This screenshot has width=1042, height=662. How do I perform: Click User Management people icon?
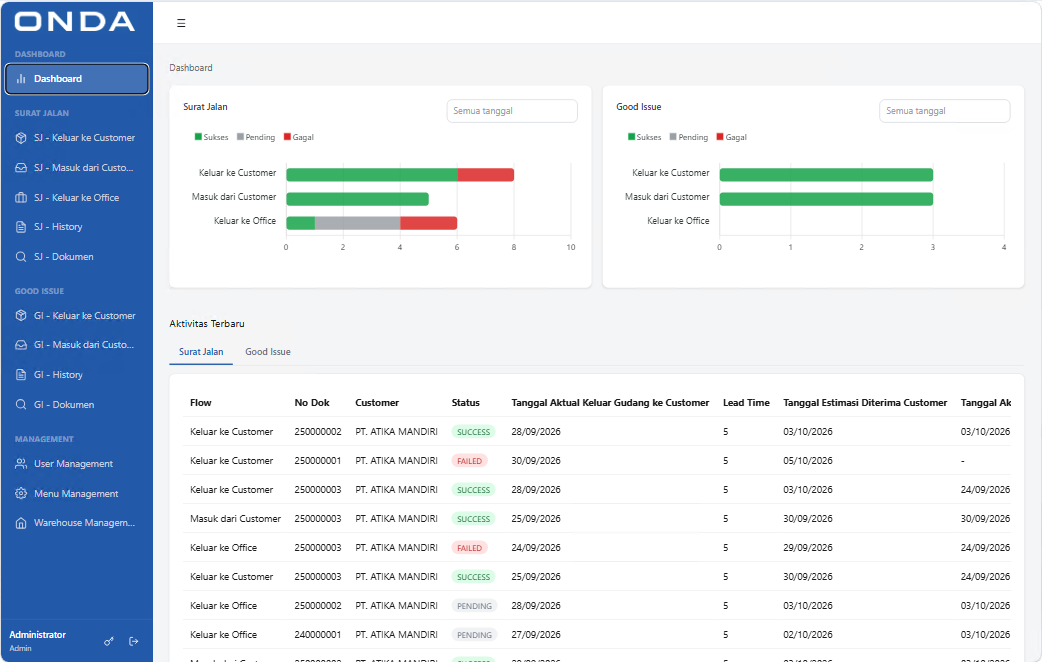(21, 464)
